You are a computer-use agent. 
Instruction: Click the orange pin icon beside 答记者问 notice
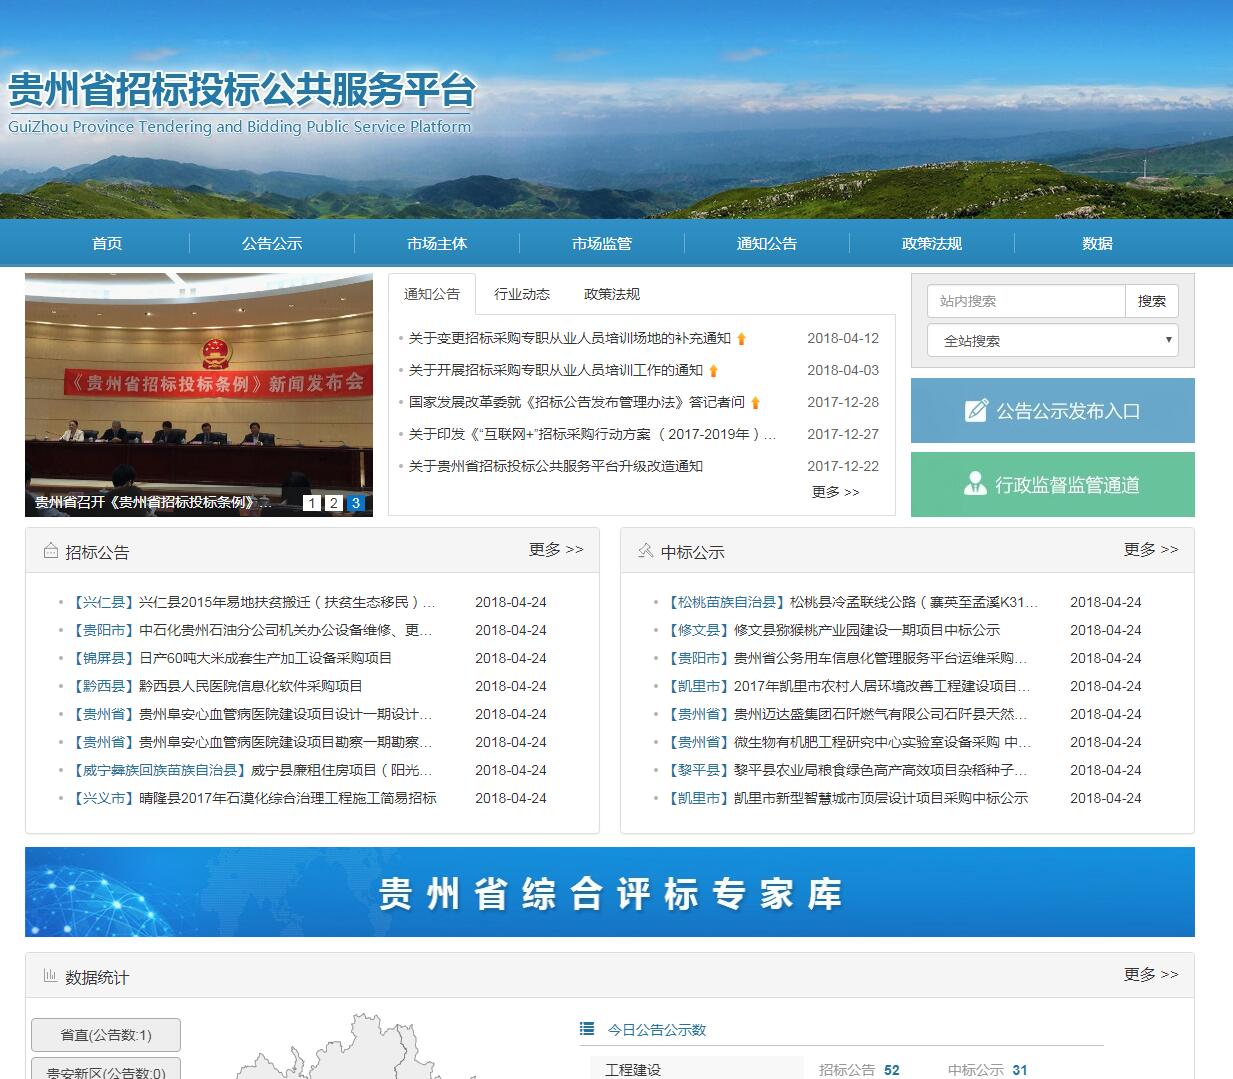(x=755, y=403)
